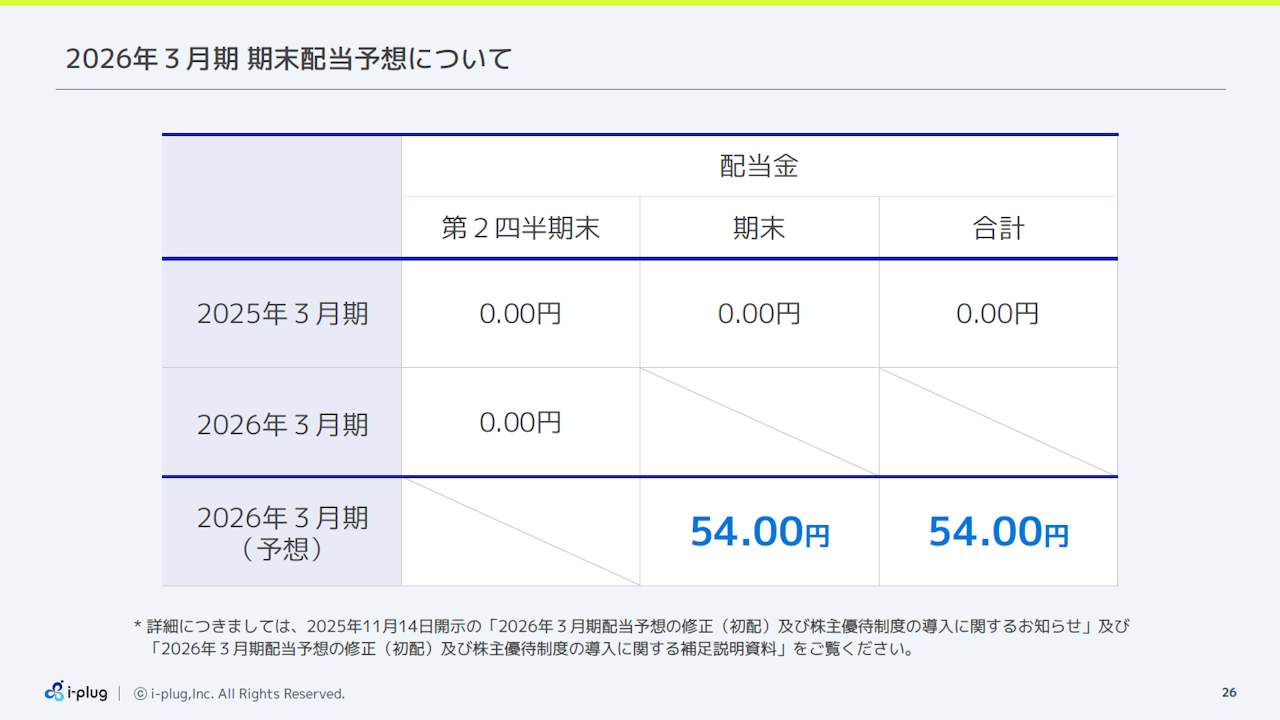Select the 0.00円 cell for 2025年3月期 second quarter
1280x720 pixels.
(520, 312)
